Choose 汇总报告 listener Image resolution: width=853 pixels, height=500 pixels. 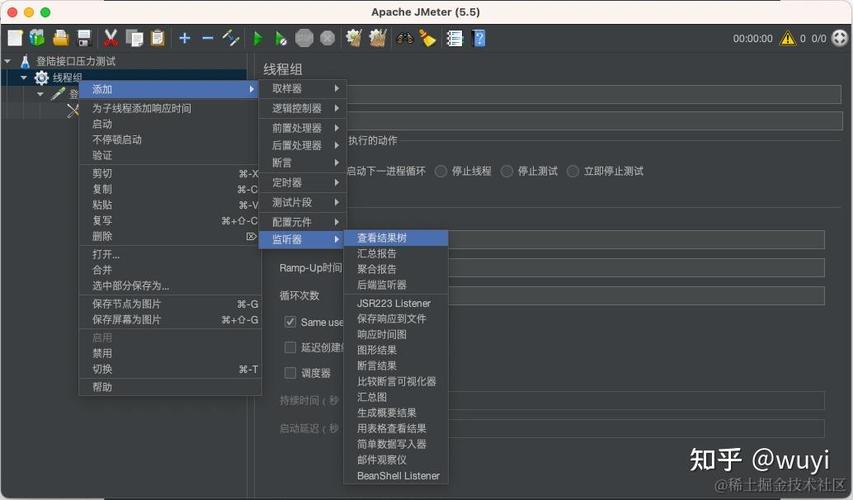pyautogui.click(x=396, y=254)
